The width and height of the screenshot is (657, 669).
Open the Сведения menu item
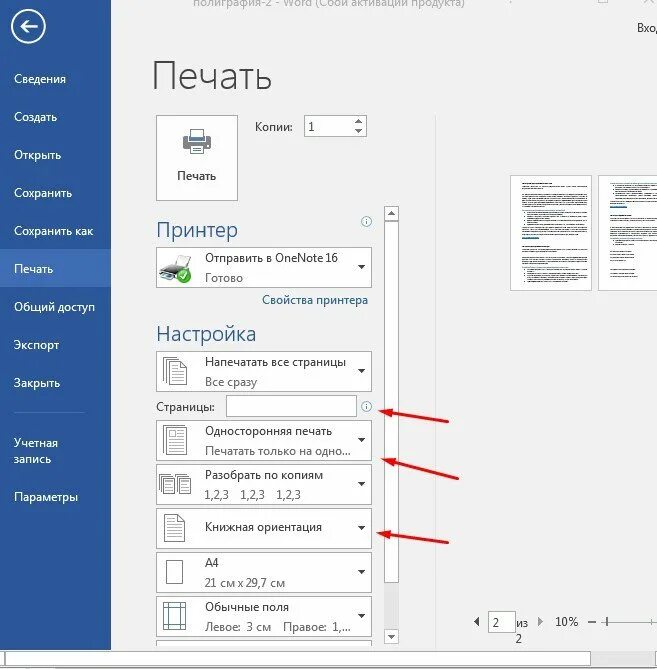(40, 79)
